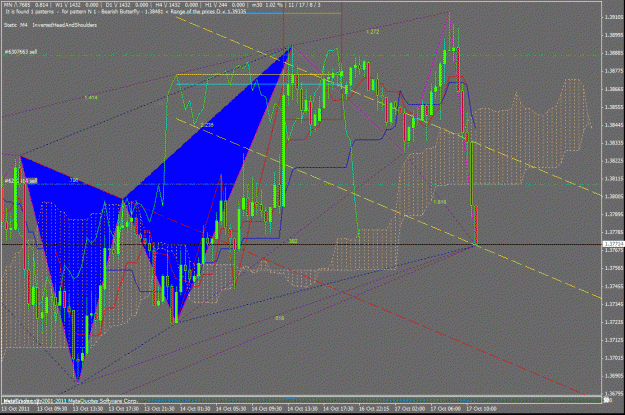The width and height of the screenshot is (625, 415).
Task: Click the 1.36905 price scale label
Action: pyautogui.click(x=614, y=376)
